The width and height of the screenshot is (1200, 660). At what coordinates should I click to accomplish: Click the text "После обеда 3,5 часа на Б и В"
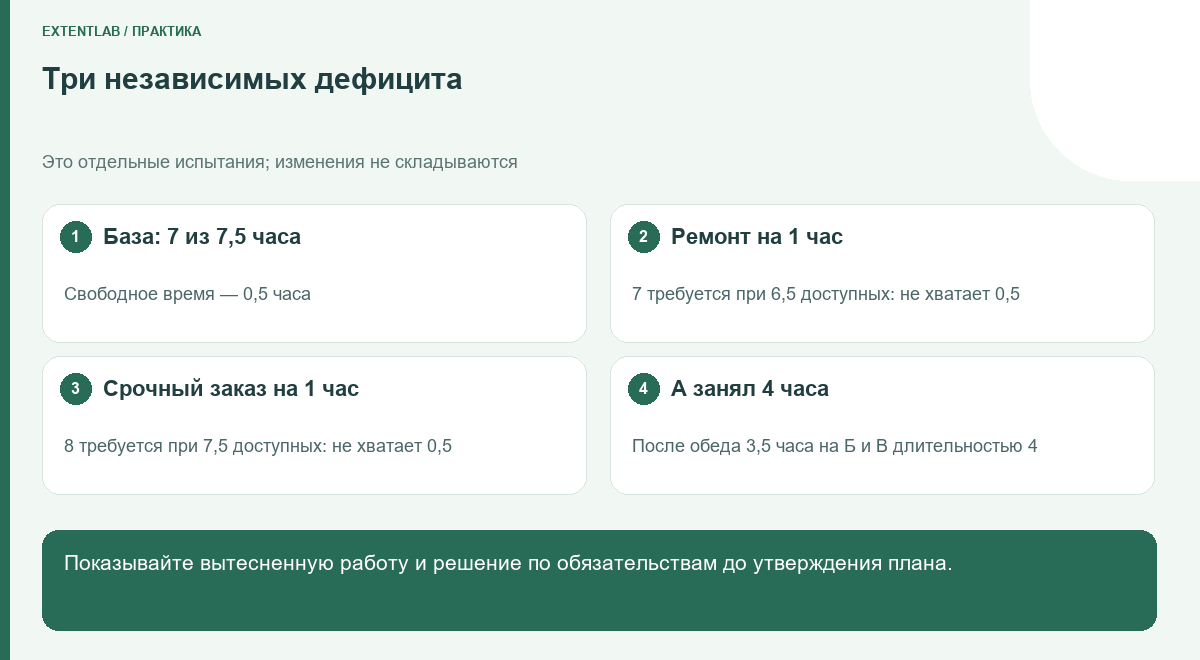click(x=759, y=446)
